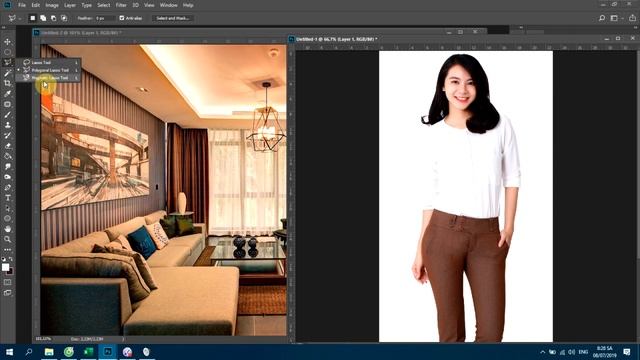The image size is (640, 360).
Task: Open Edit Toolbar three-dots button
Action: point(7,249)
